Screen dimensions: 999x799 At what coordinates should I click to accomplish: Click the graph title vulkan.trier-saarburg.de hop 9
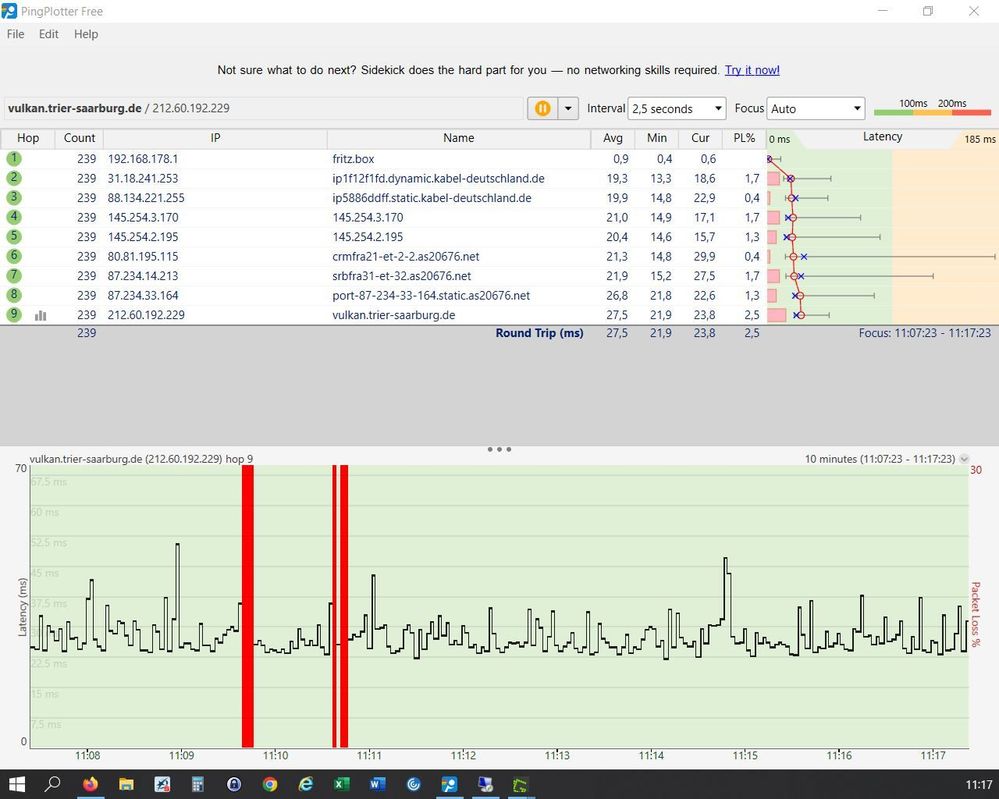[x=141, y=459]
